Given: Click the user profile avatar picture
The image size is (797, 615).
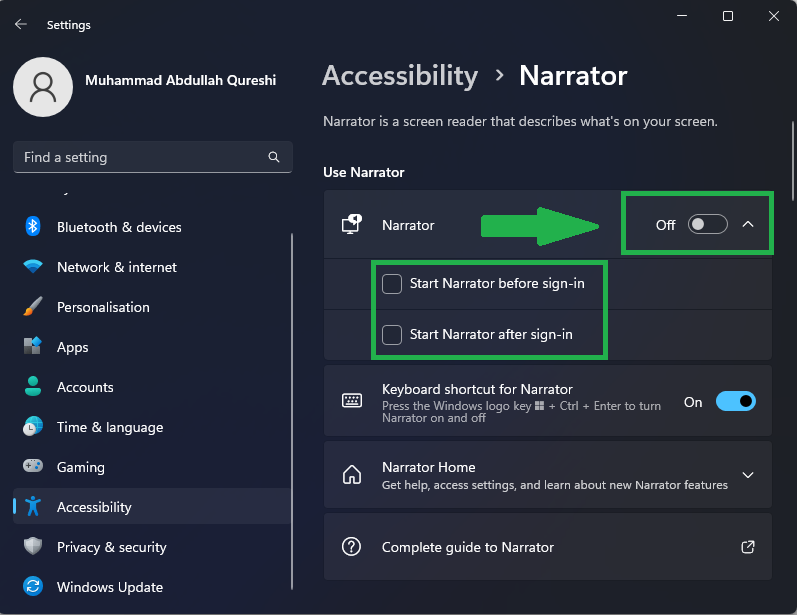Looking at the screenshot, I should click(42, 87).
